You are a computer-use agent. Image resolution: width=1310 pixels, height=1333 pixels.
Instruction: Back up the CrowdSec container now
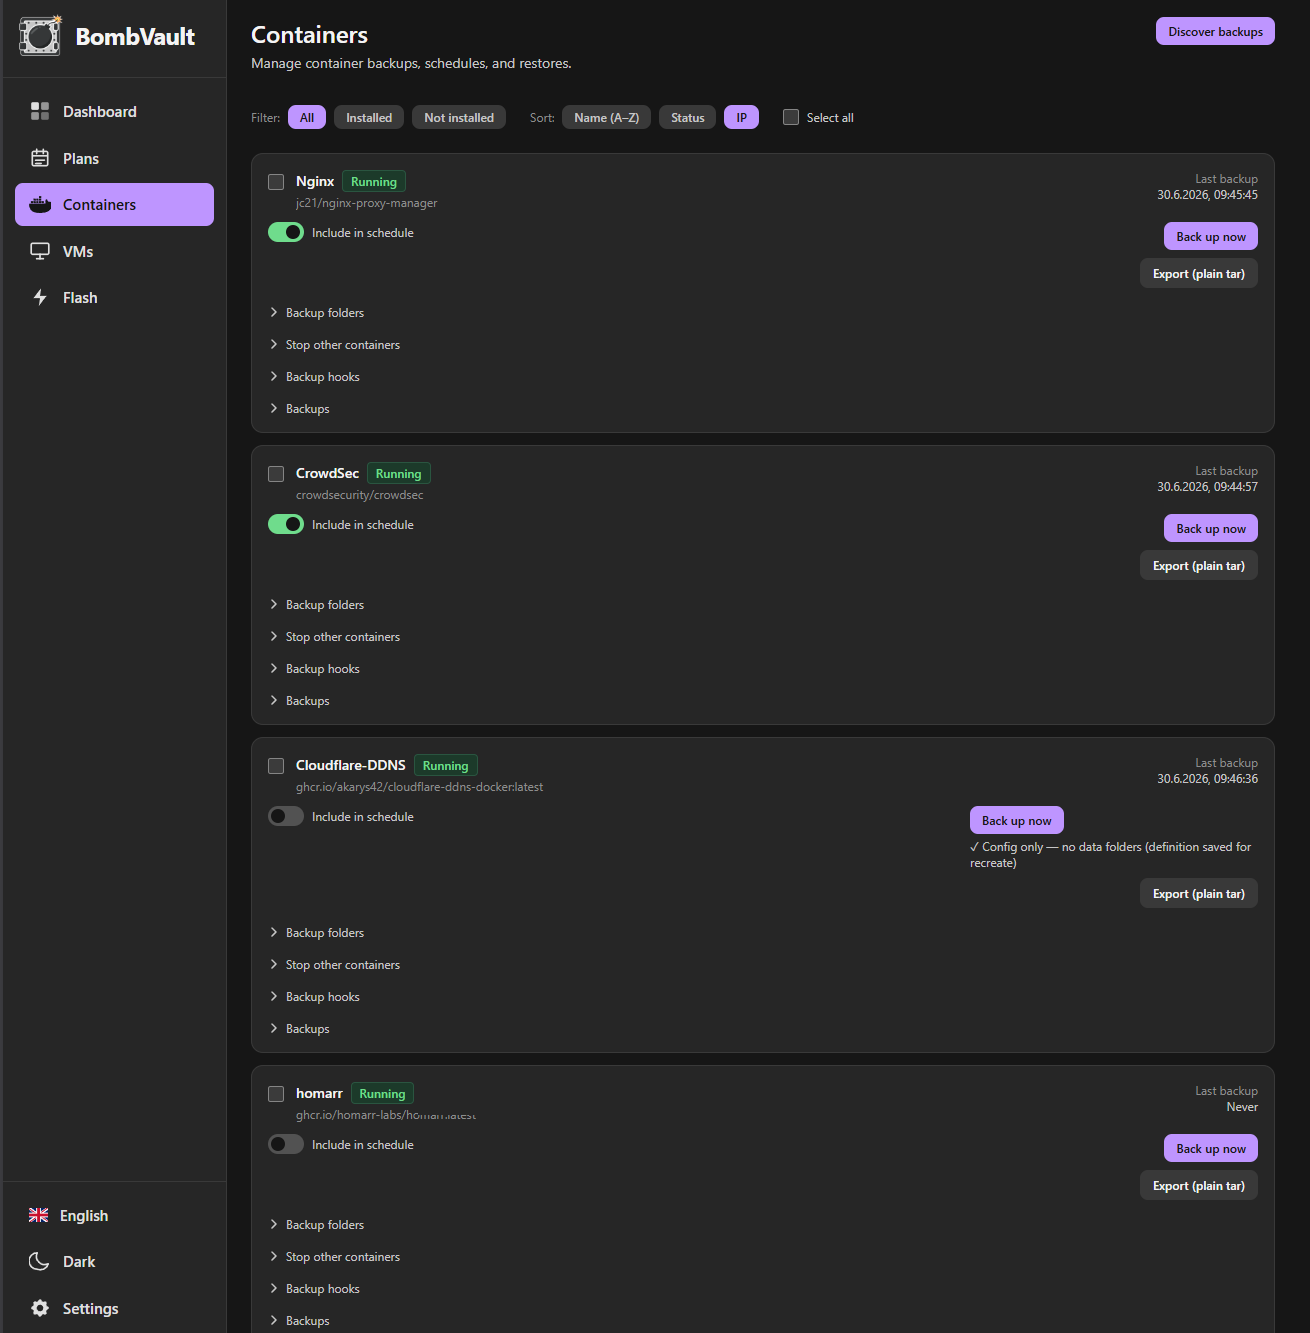(x=1211, y=528)
